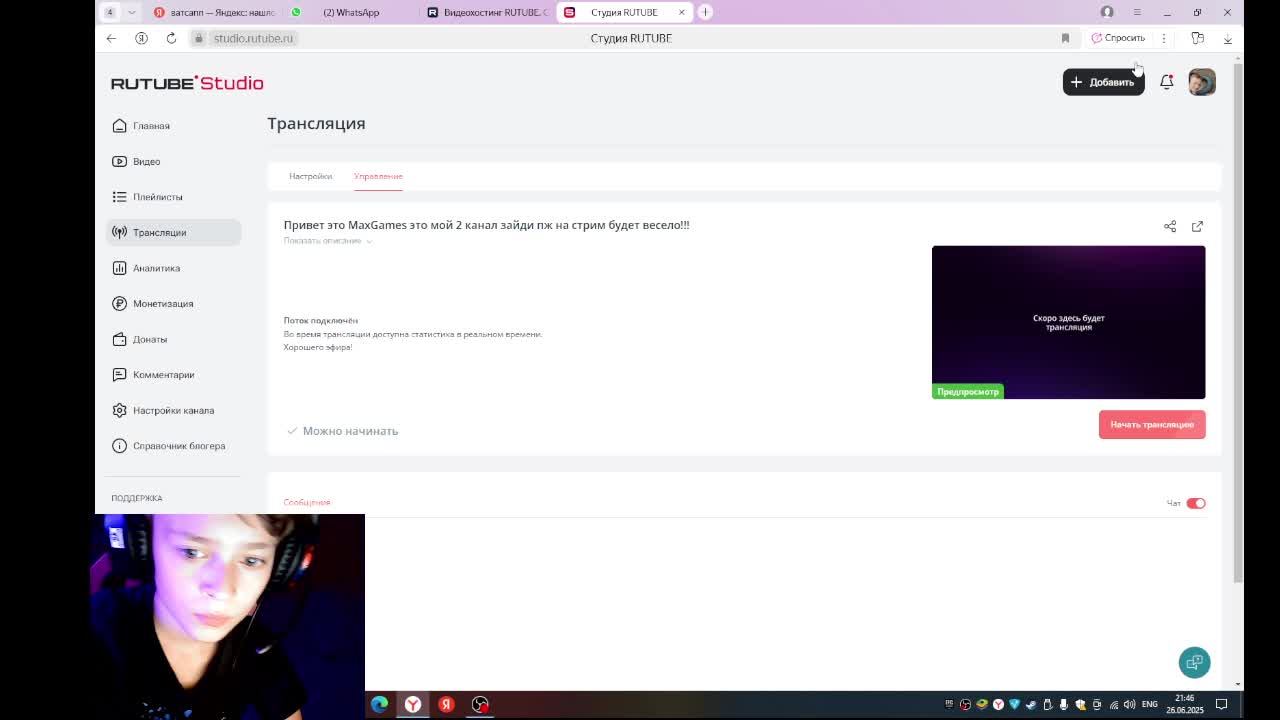Switch to the Видеохостинг RUTUBE browser tab

486,12
